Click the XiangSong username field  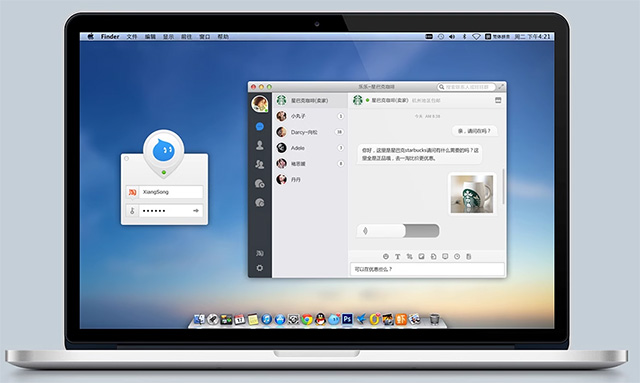coord(171,192)
